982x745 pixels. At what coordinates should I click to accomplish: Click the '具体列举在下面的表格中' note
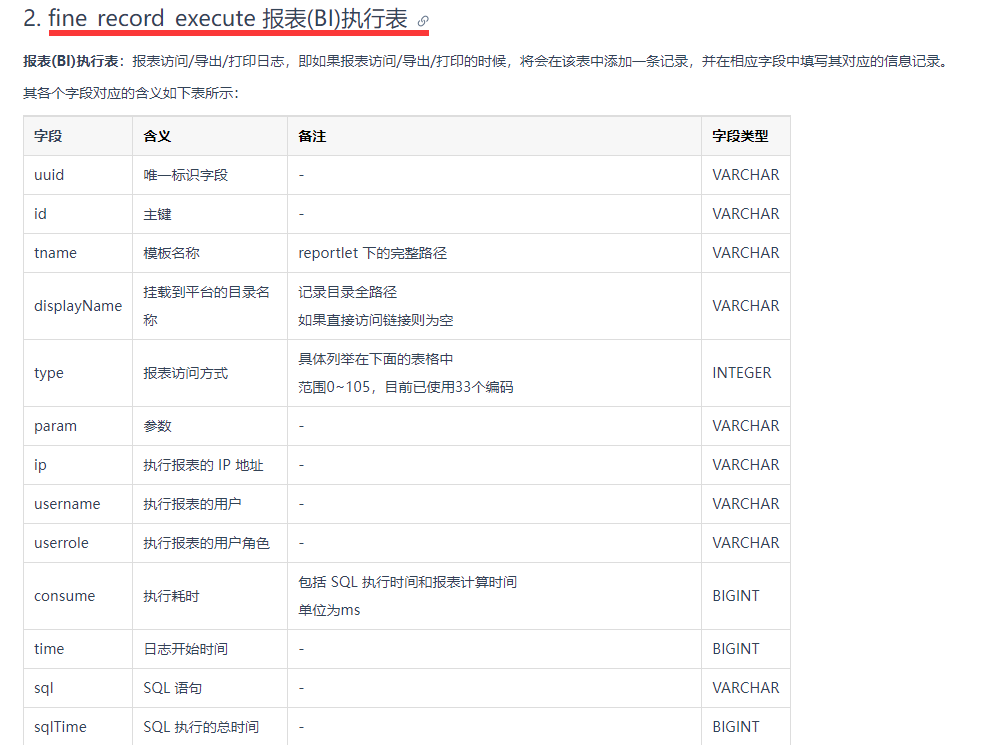[x=376, y=359]
